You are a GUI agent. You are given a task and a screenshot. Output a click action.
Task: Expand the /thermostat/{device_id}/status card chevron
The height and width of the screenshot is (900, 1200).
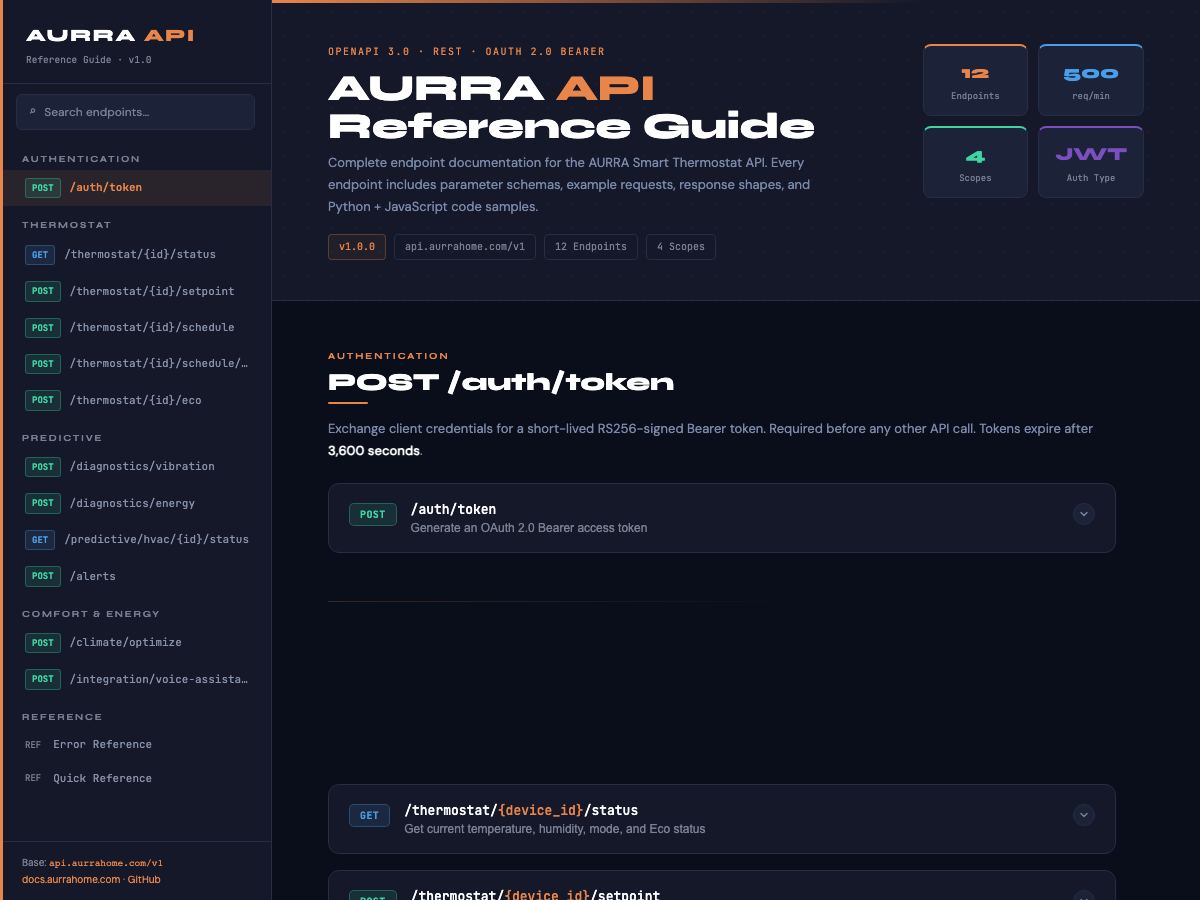click(x=1083, y=815)
